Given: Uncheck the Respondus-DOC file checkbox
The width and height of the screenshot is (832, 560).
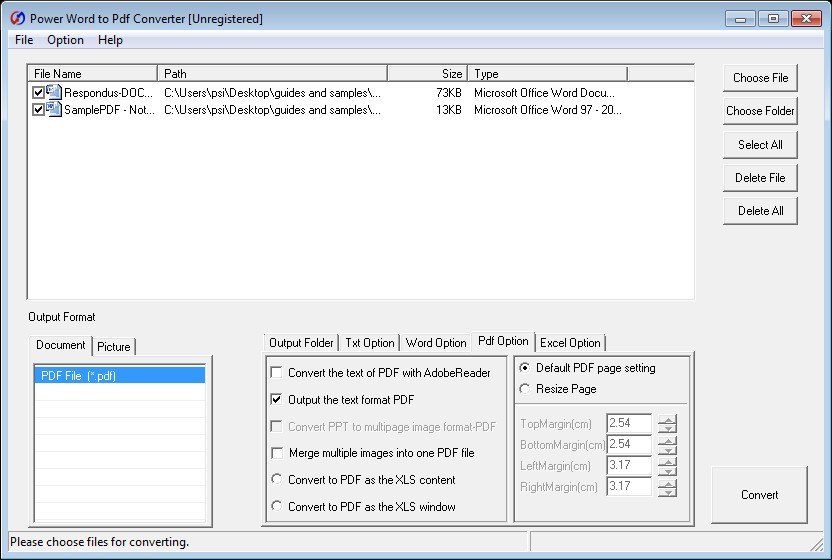Looking at the screenshot, I should tap(38, 92).
